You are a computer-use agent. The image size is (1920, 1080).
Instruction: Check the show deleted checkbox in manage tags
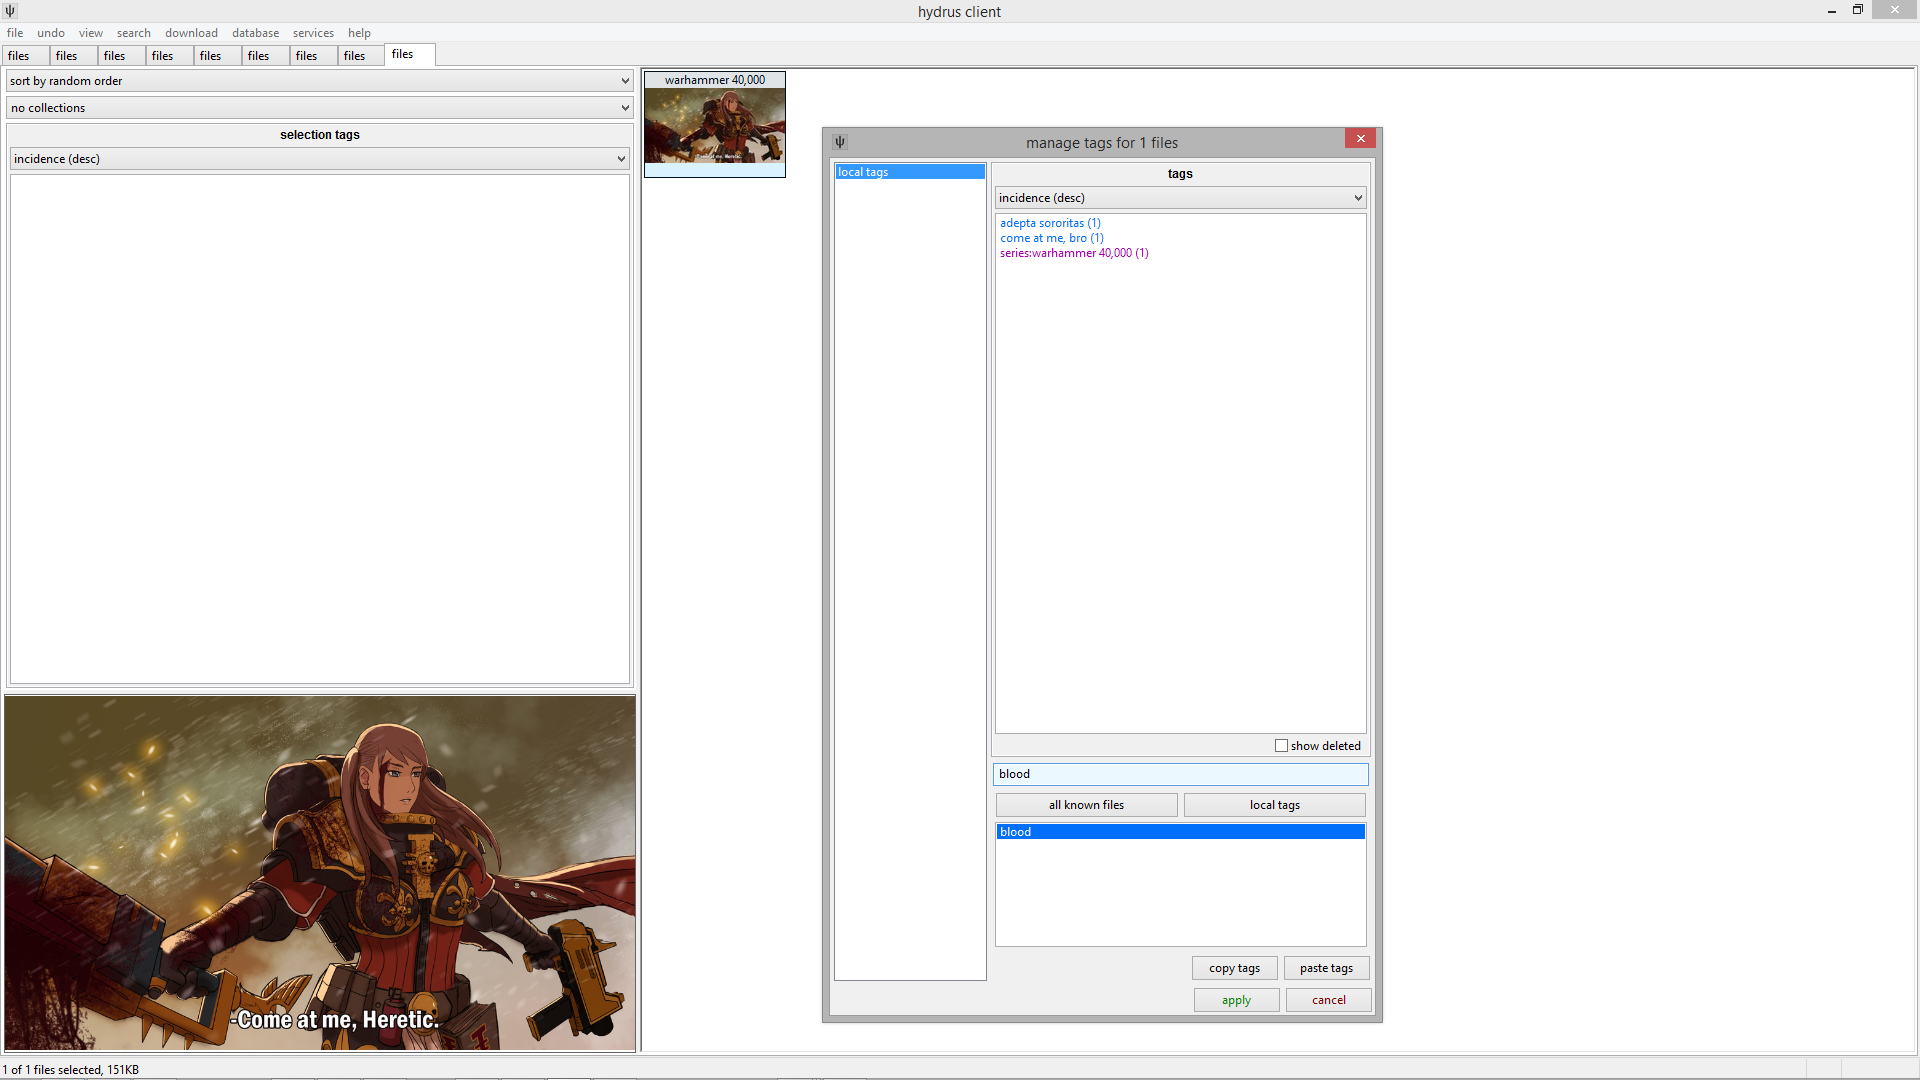[1280, 745]
